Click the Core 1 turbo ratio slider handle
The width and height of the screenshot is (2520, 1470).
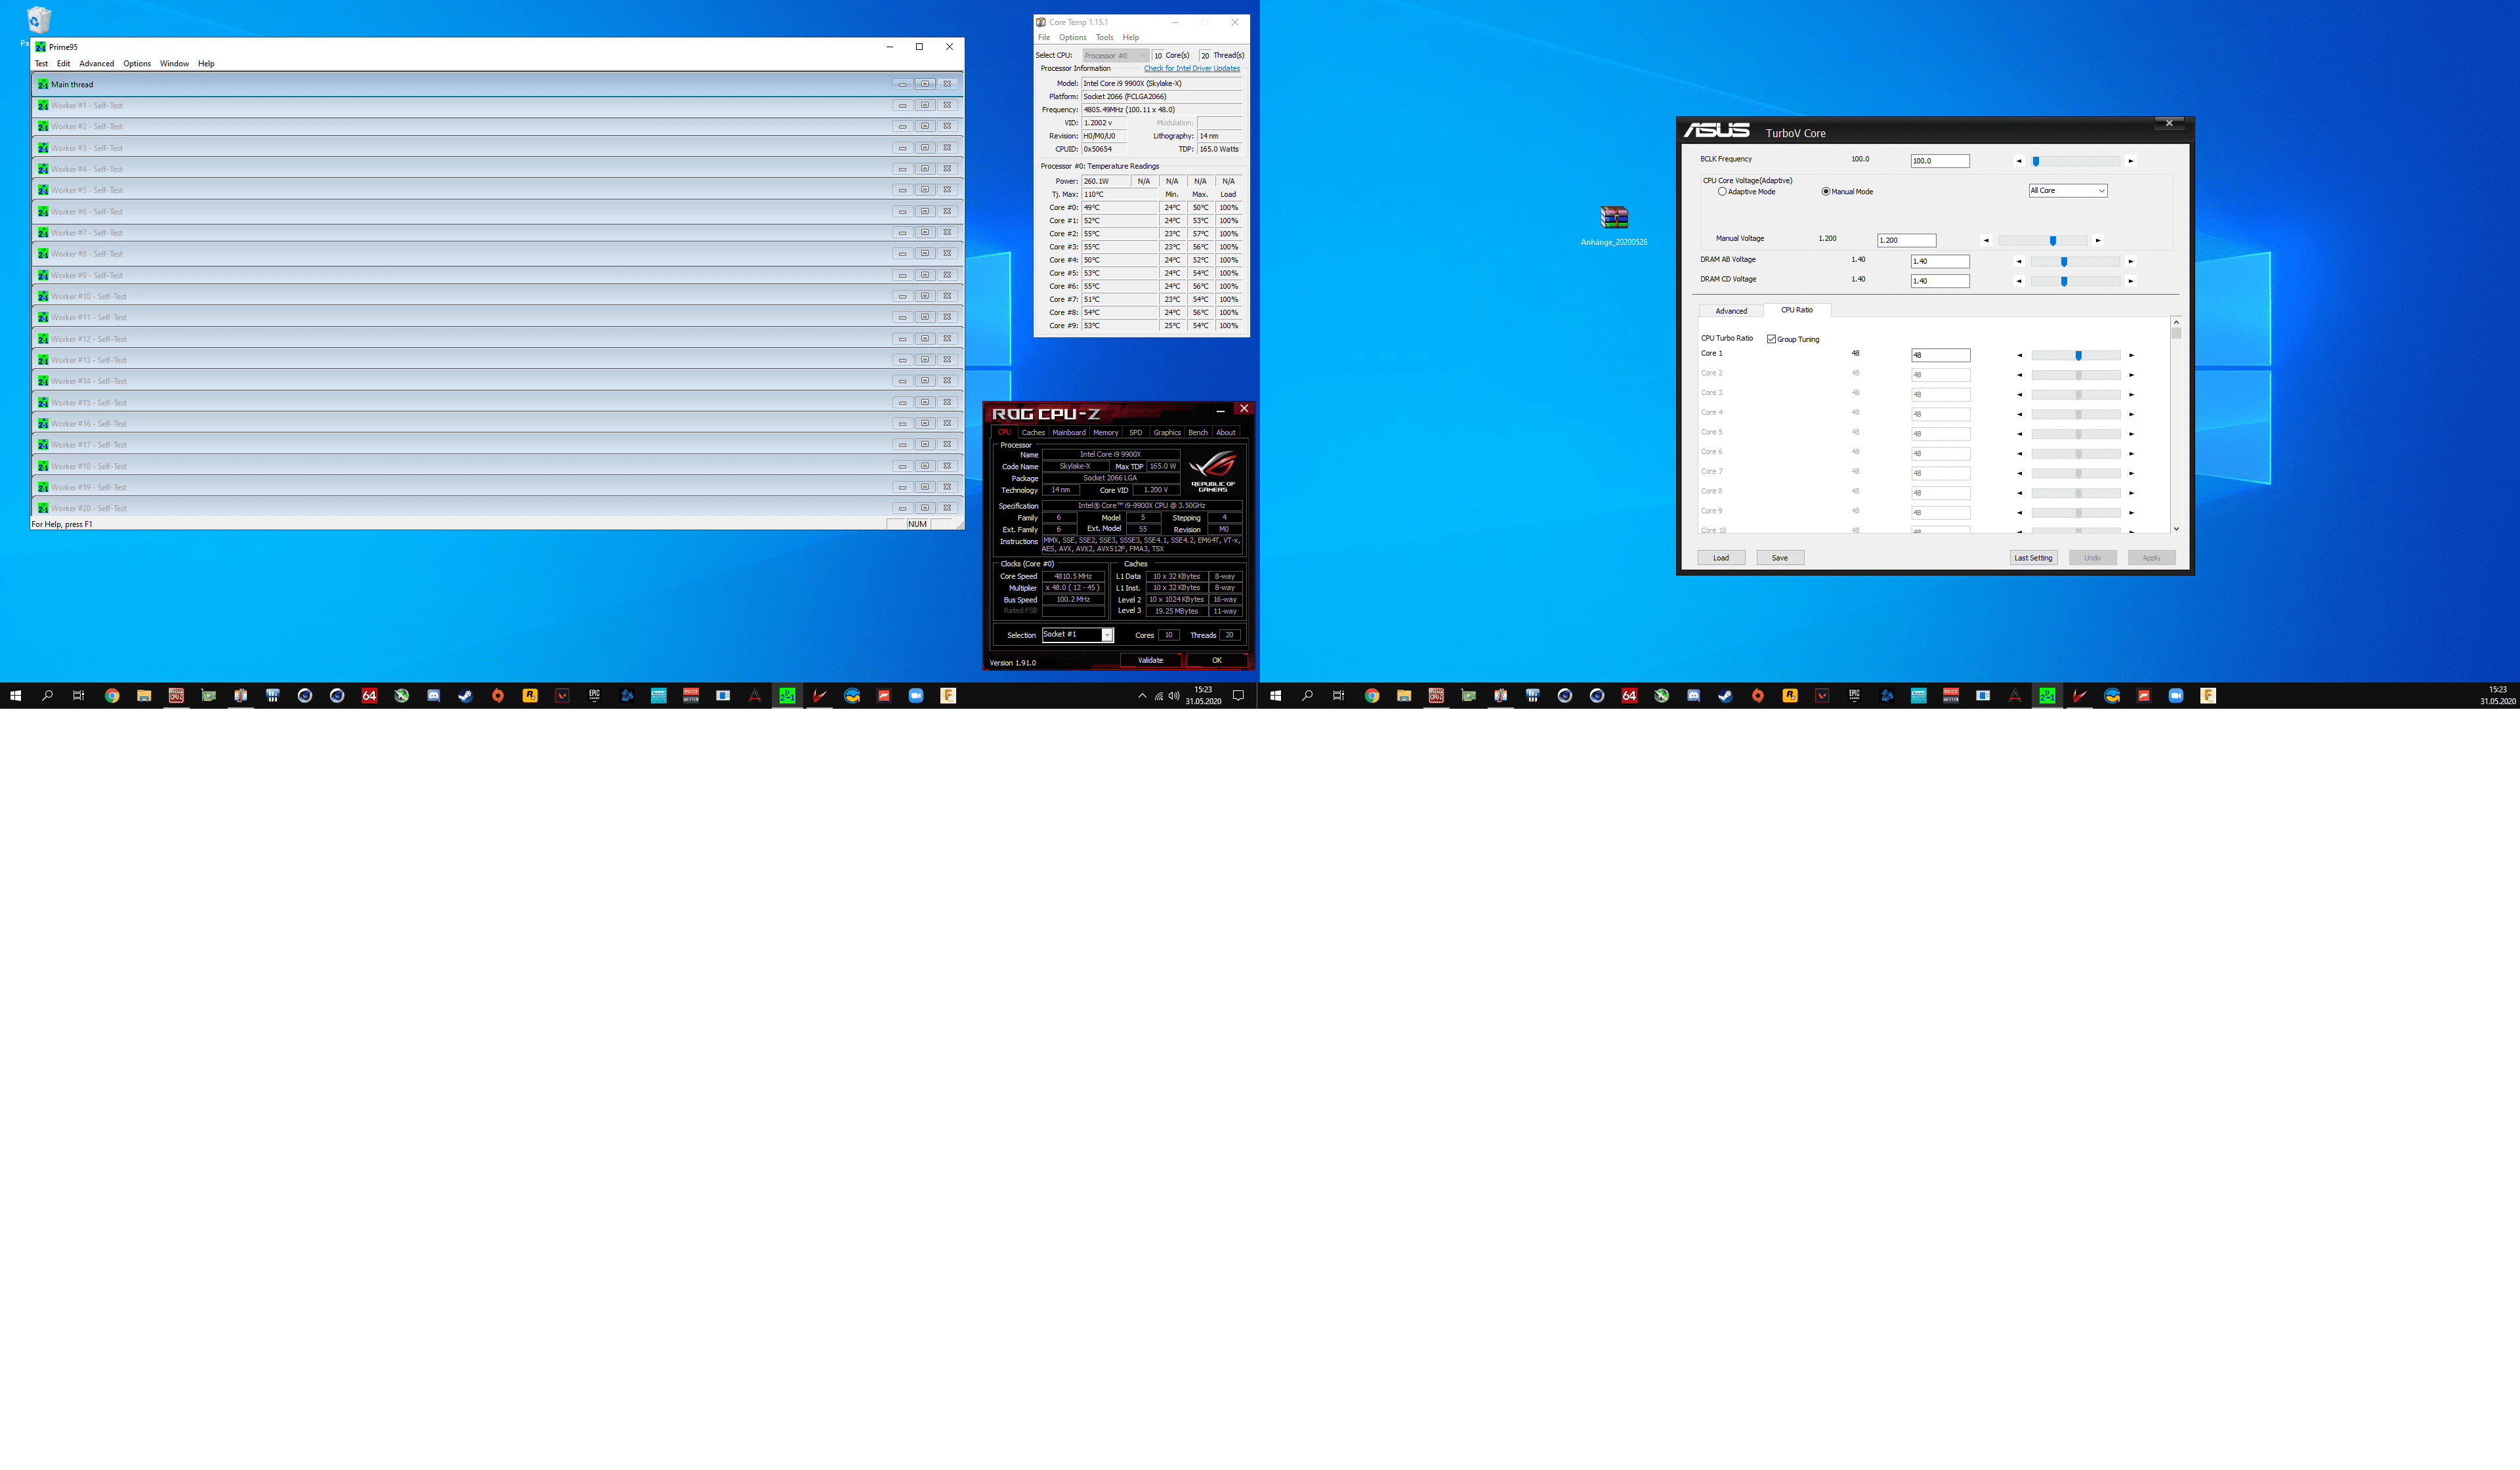click(2078, 355)
